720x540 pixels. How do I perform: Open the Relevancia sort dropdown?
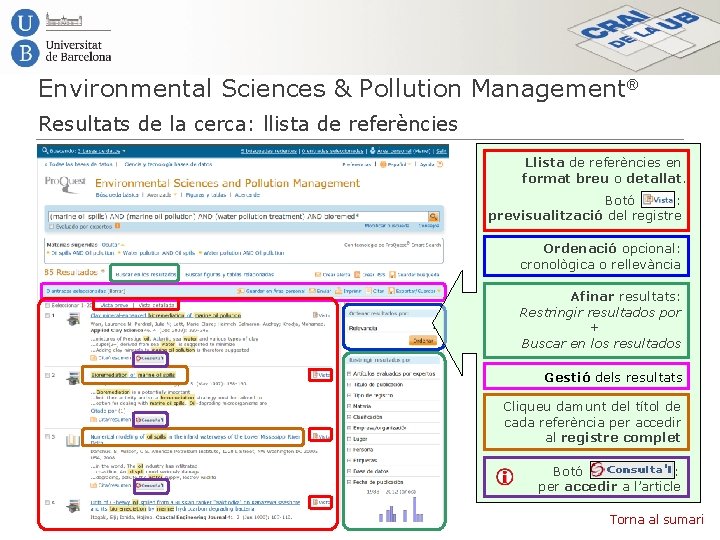(390, 328)
